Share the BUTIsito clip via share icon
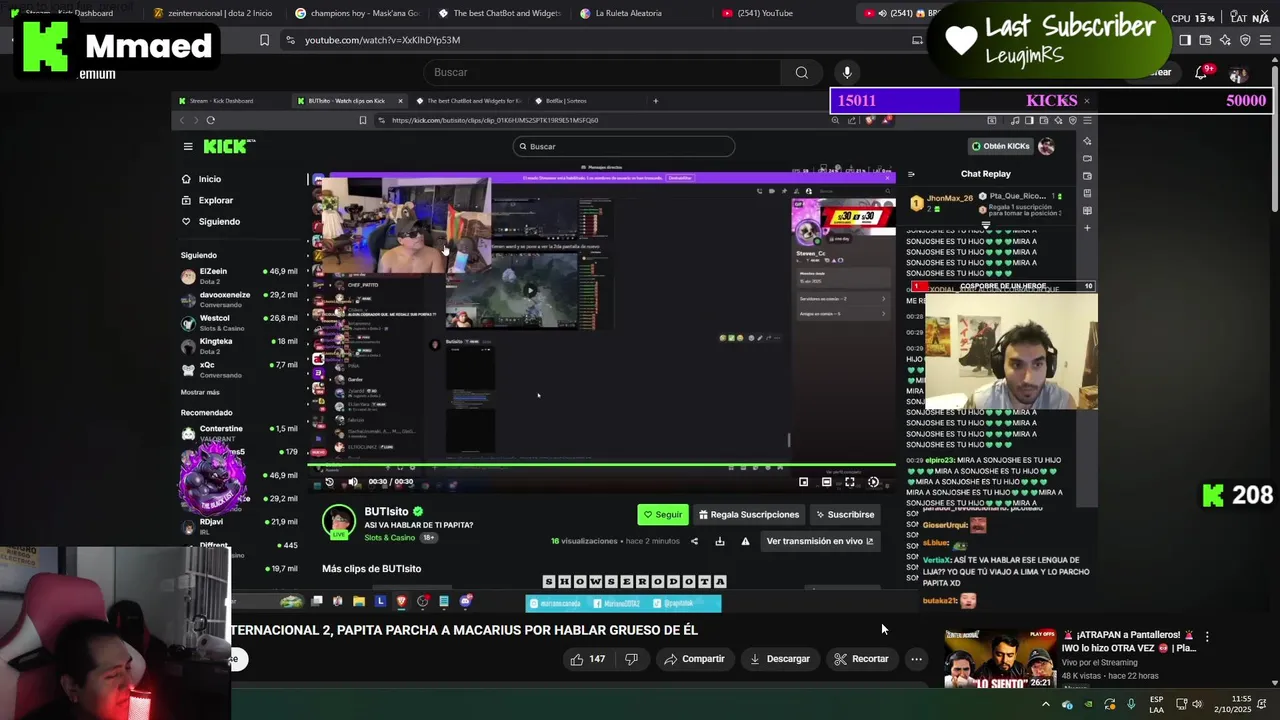Screen dimensions: 1280x720 coord(694,541)
